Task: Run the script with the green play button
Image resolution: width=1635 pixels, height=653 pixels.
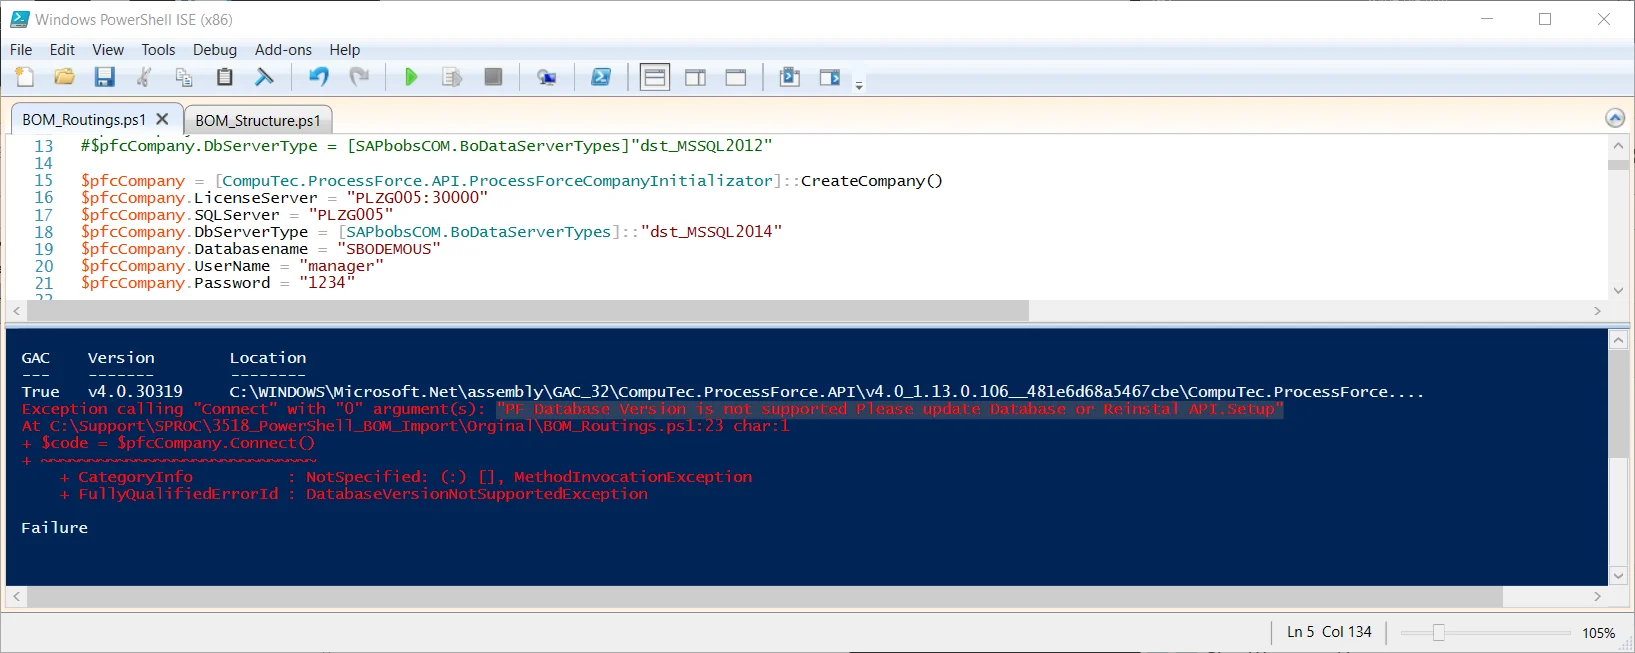Action: 411,77
